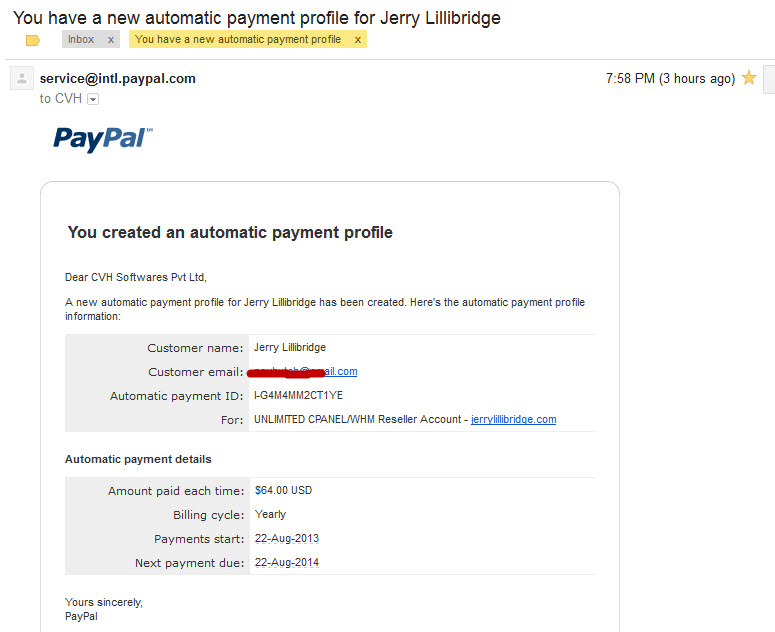Click sender address service@intl.paypal.com
The height and width of the screenshot is (632, 775).
click(118, 79)
